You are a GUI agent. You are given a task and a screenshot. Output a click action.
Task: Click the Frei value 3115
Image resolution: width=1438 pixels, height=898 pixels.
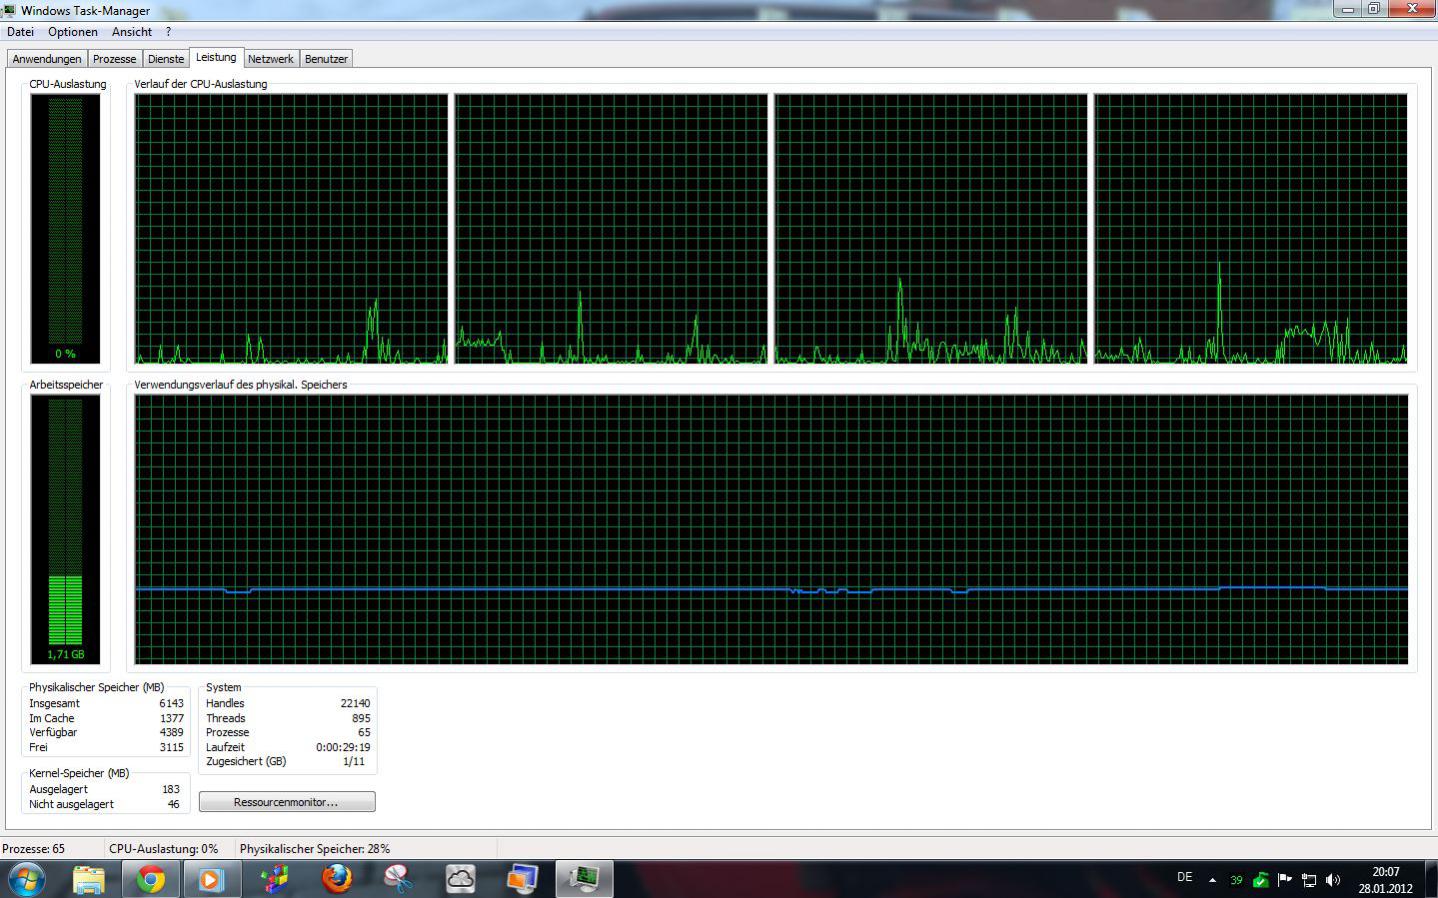pyautogui.click(x=171, y=747)
